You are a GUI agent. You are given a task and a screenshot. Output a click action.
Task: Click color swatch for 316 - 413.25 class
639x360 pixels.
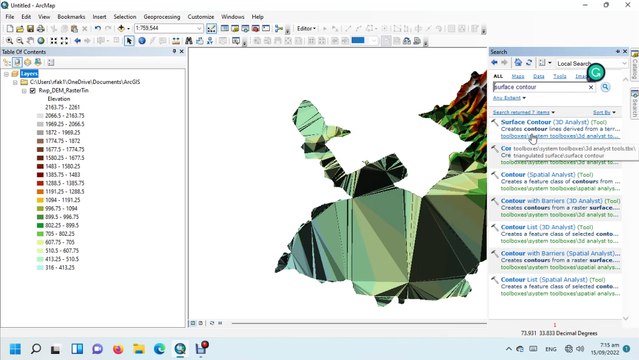[x=40, y=268]
